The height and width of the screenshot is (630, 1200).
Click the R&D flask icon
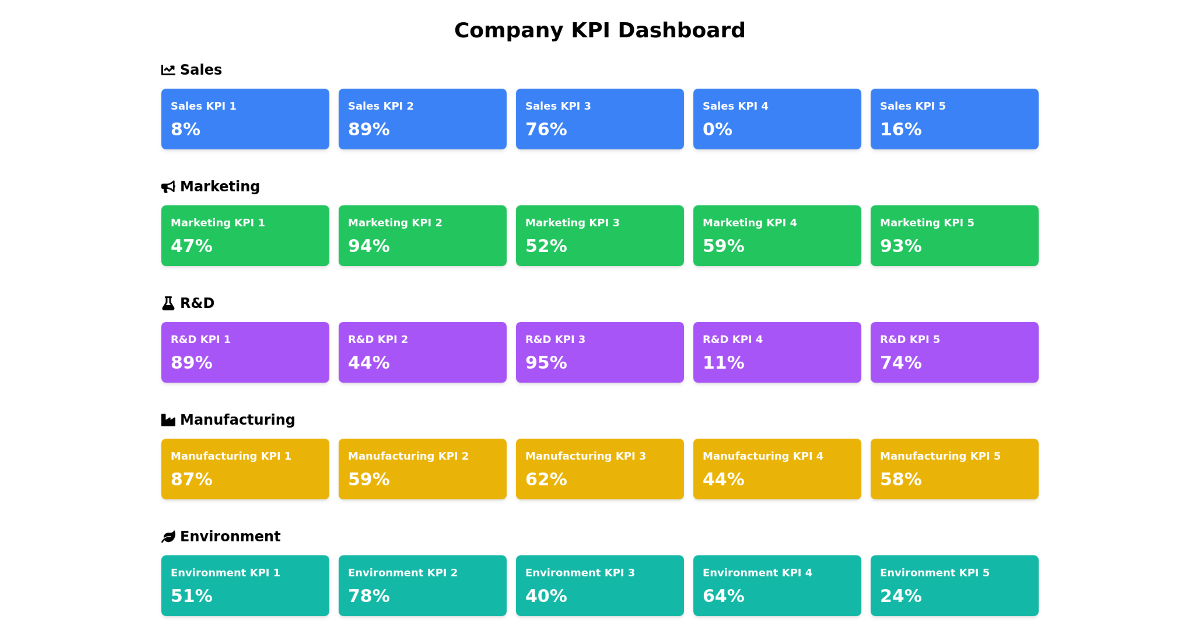click(168, 303)
